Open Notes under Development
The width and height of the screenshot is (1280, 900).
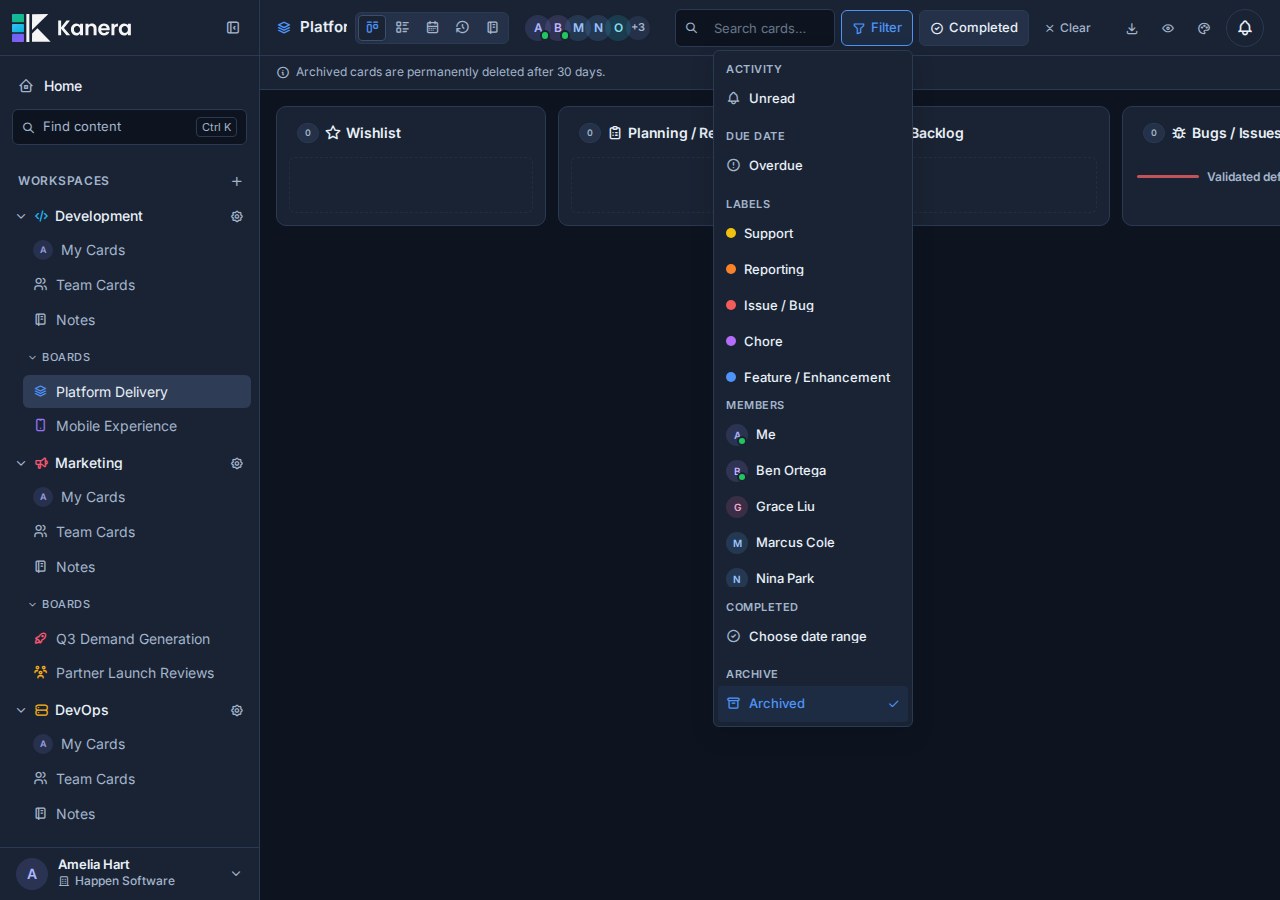[x=137, y=320]
